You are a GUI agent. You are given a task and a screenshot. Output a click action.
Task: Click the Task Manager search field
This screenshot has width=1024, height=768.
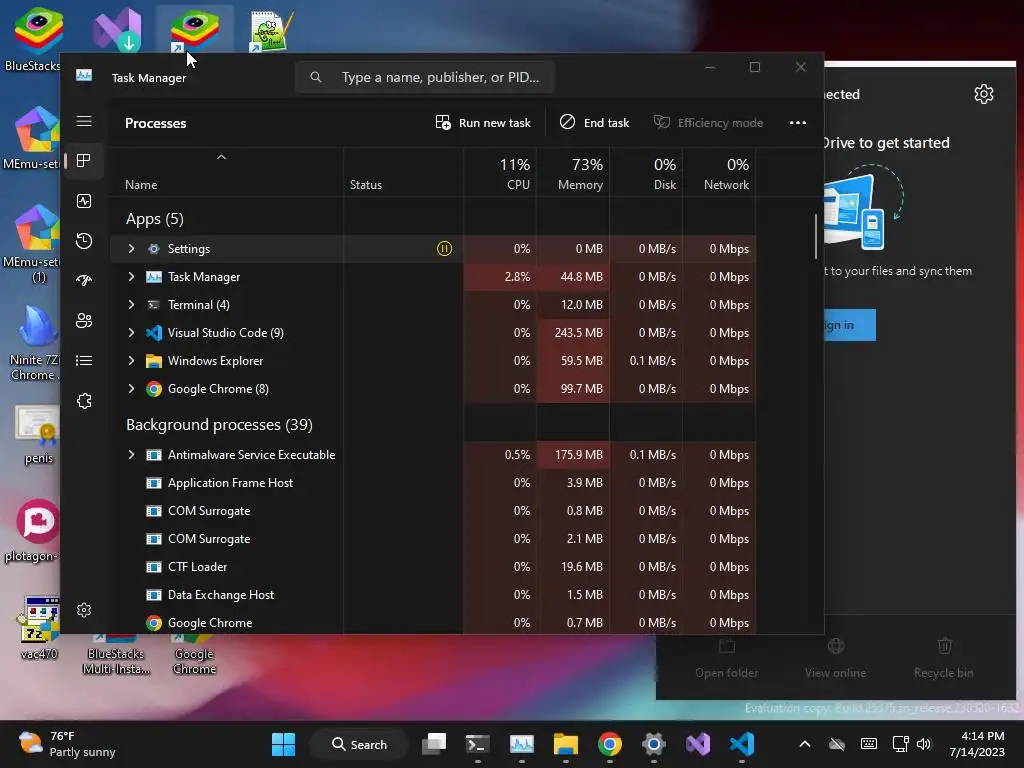[x=424, y=77]
